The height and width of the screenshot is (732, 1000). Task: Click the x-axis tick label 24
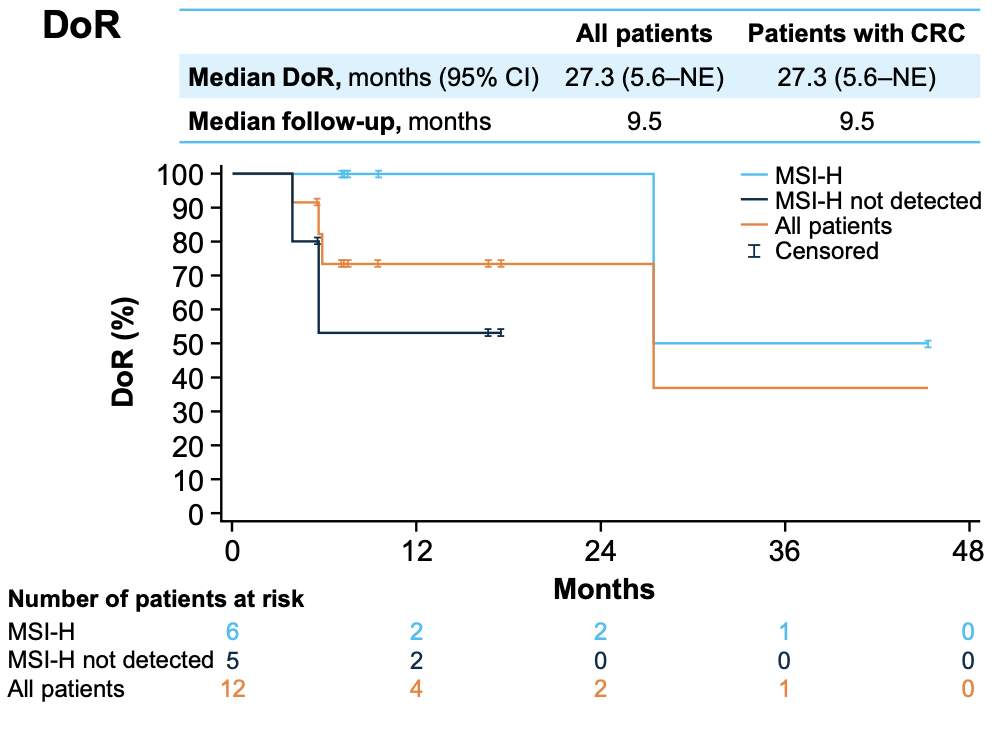coord(600,552)
